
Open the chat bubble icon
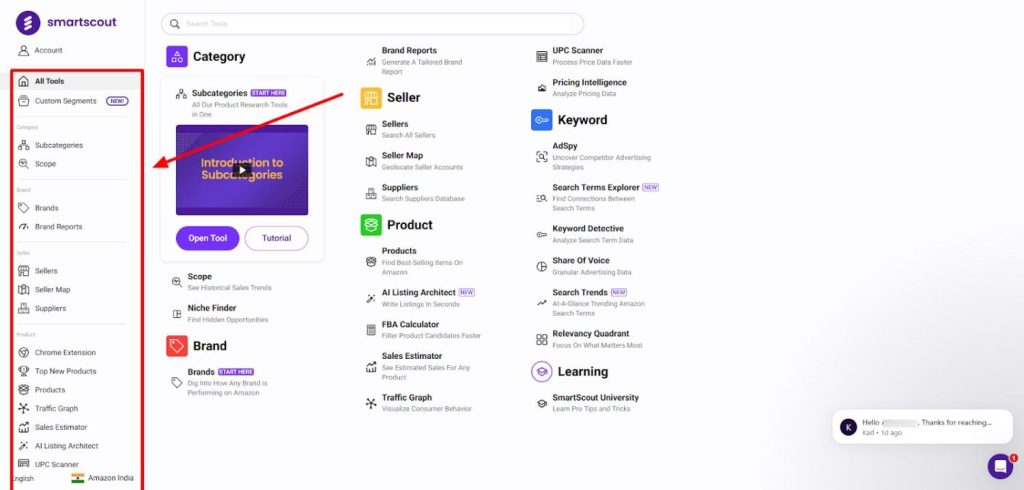click(x=1000, y=466)
